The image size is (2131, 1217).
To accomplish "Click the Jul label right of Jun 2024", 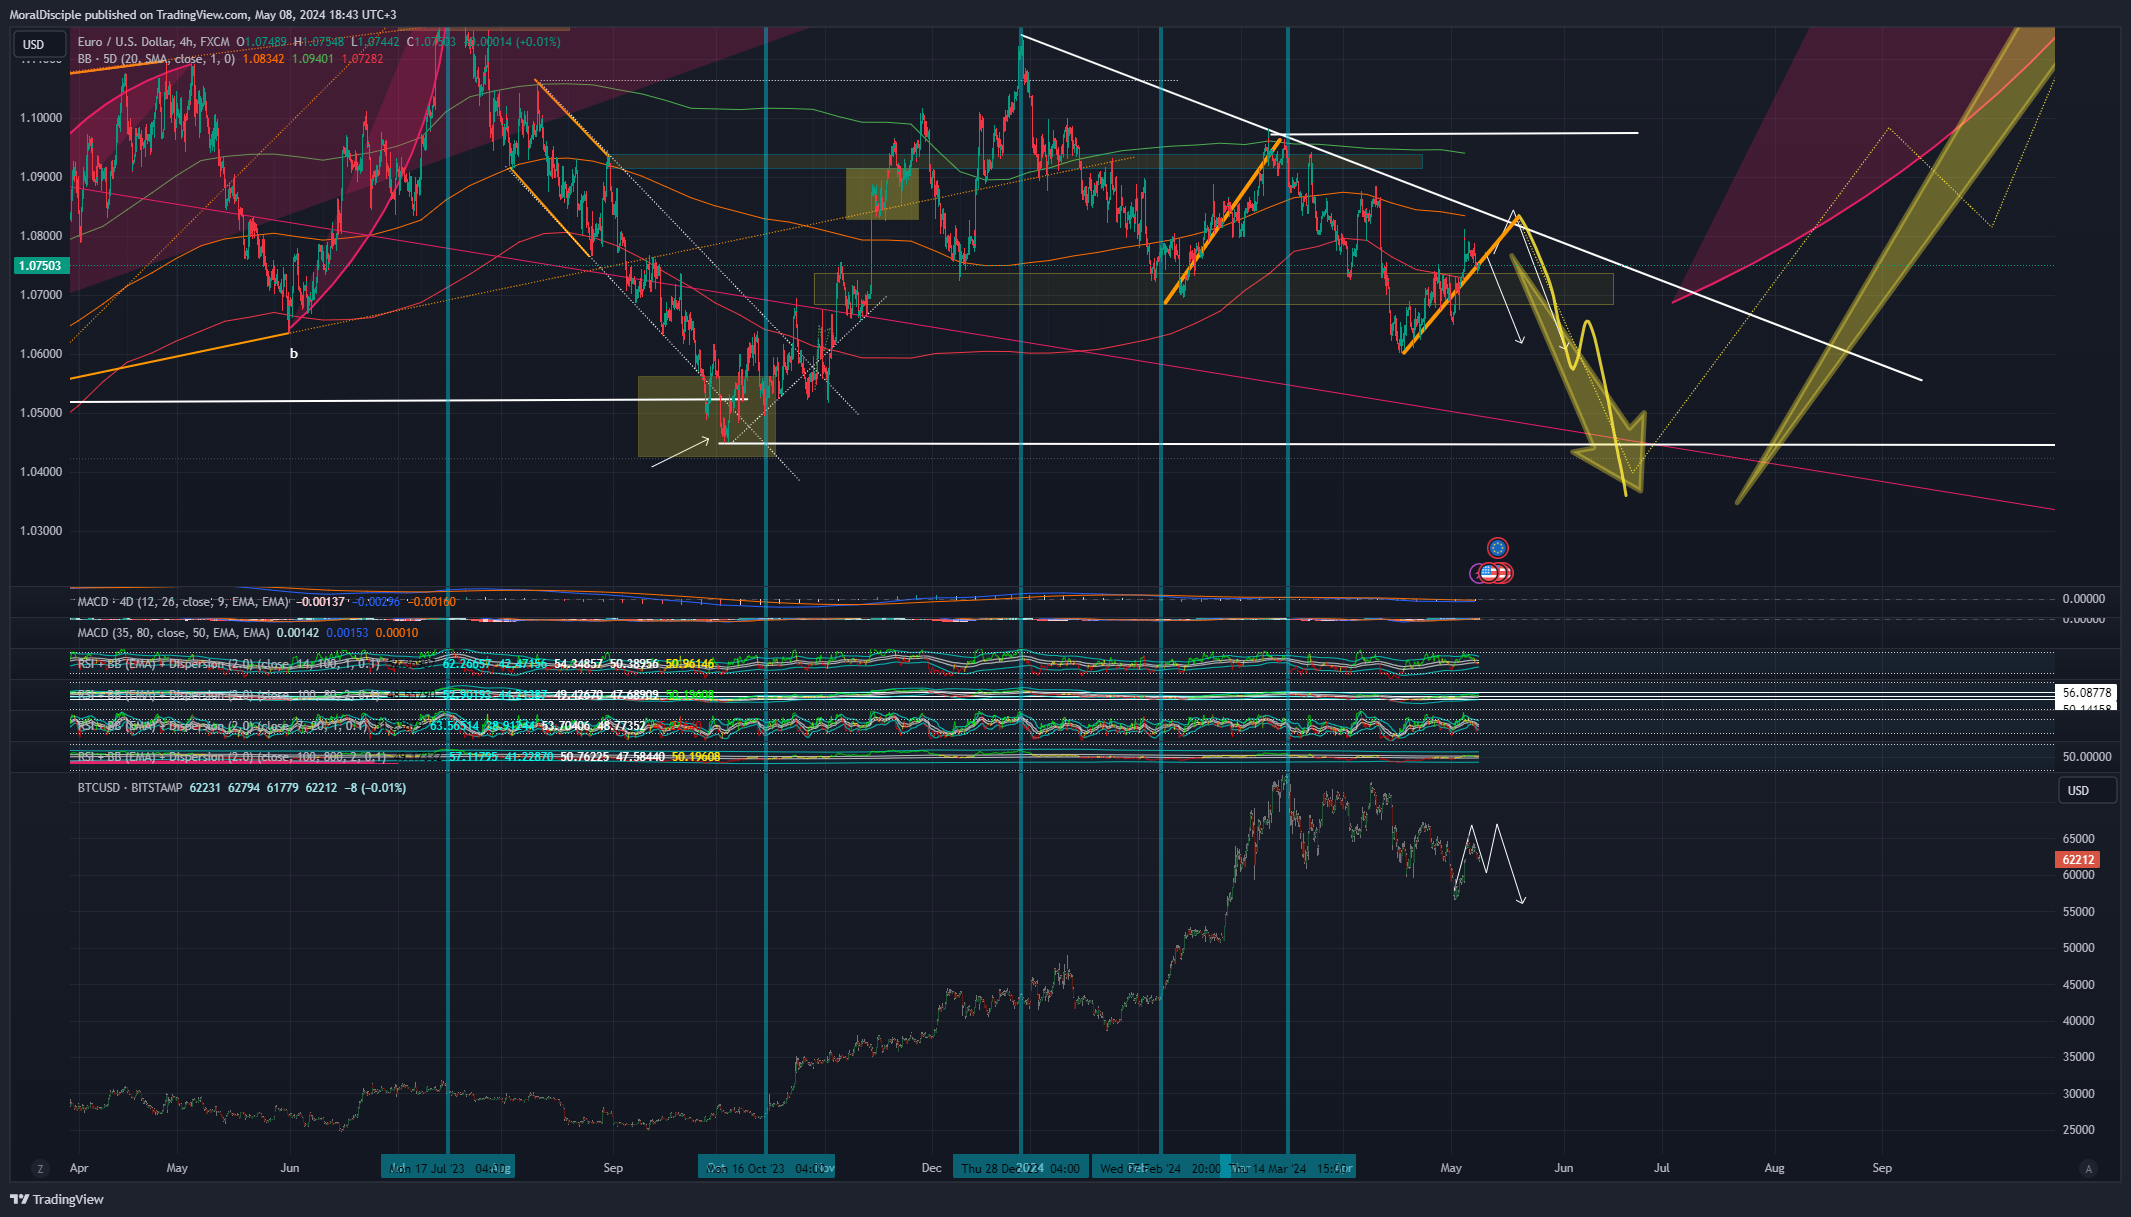I will (1662, 1168).
